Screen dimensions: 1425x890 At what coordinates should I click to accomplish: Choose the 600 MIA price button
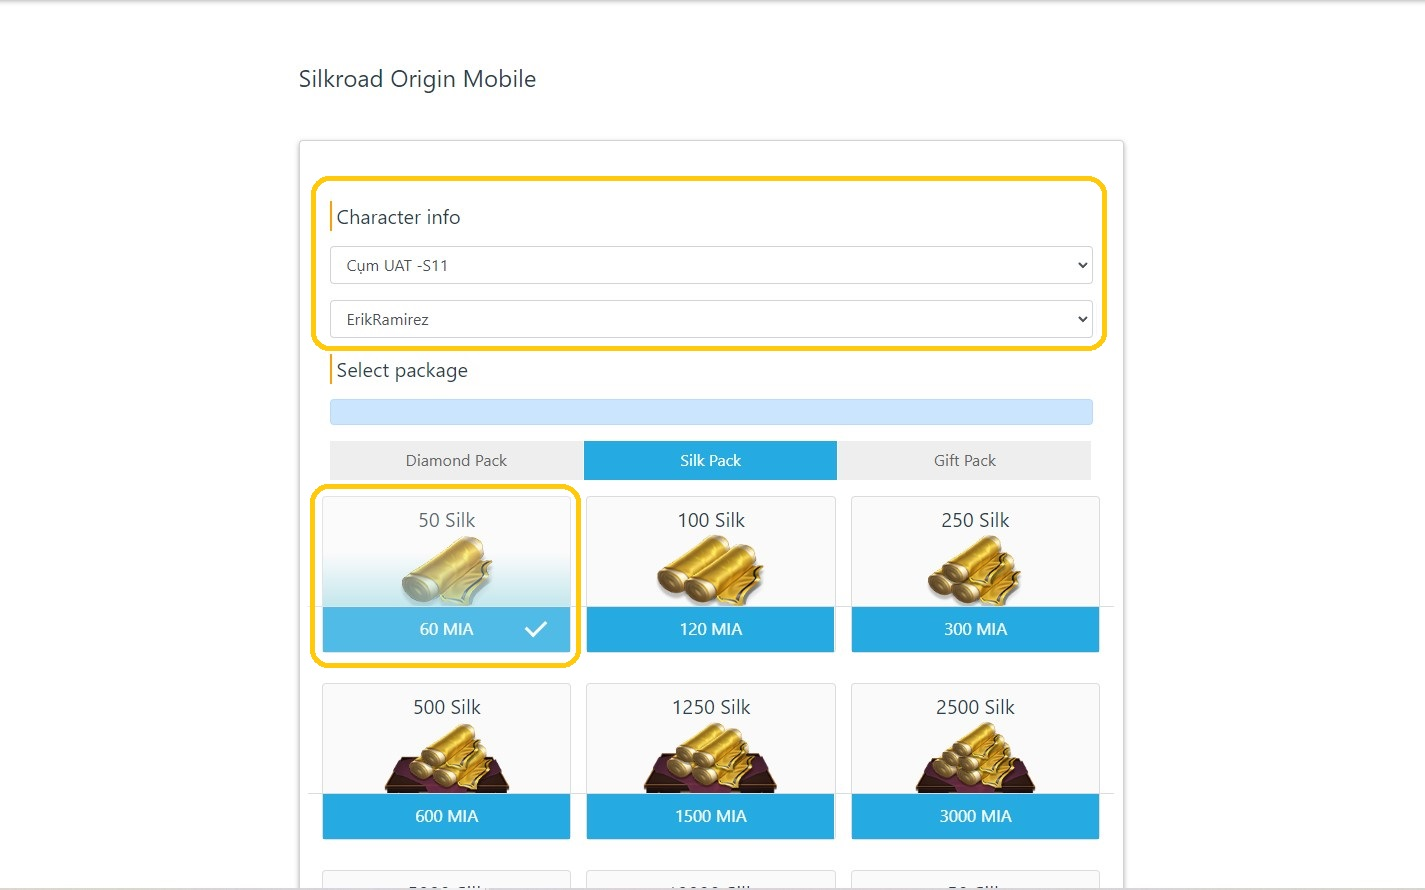[446, 816]
